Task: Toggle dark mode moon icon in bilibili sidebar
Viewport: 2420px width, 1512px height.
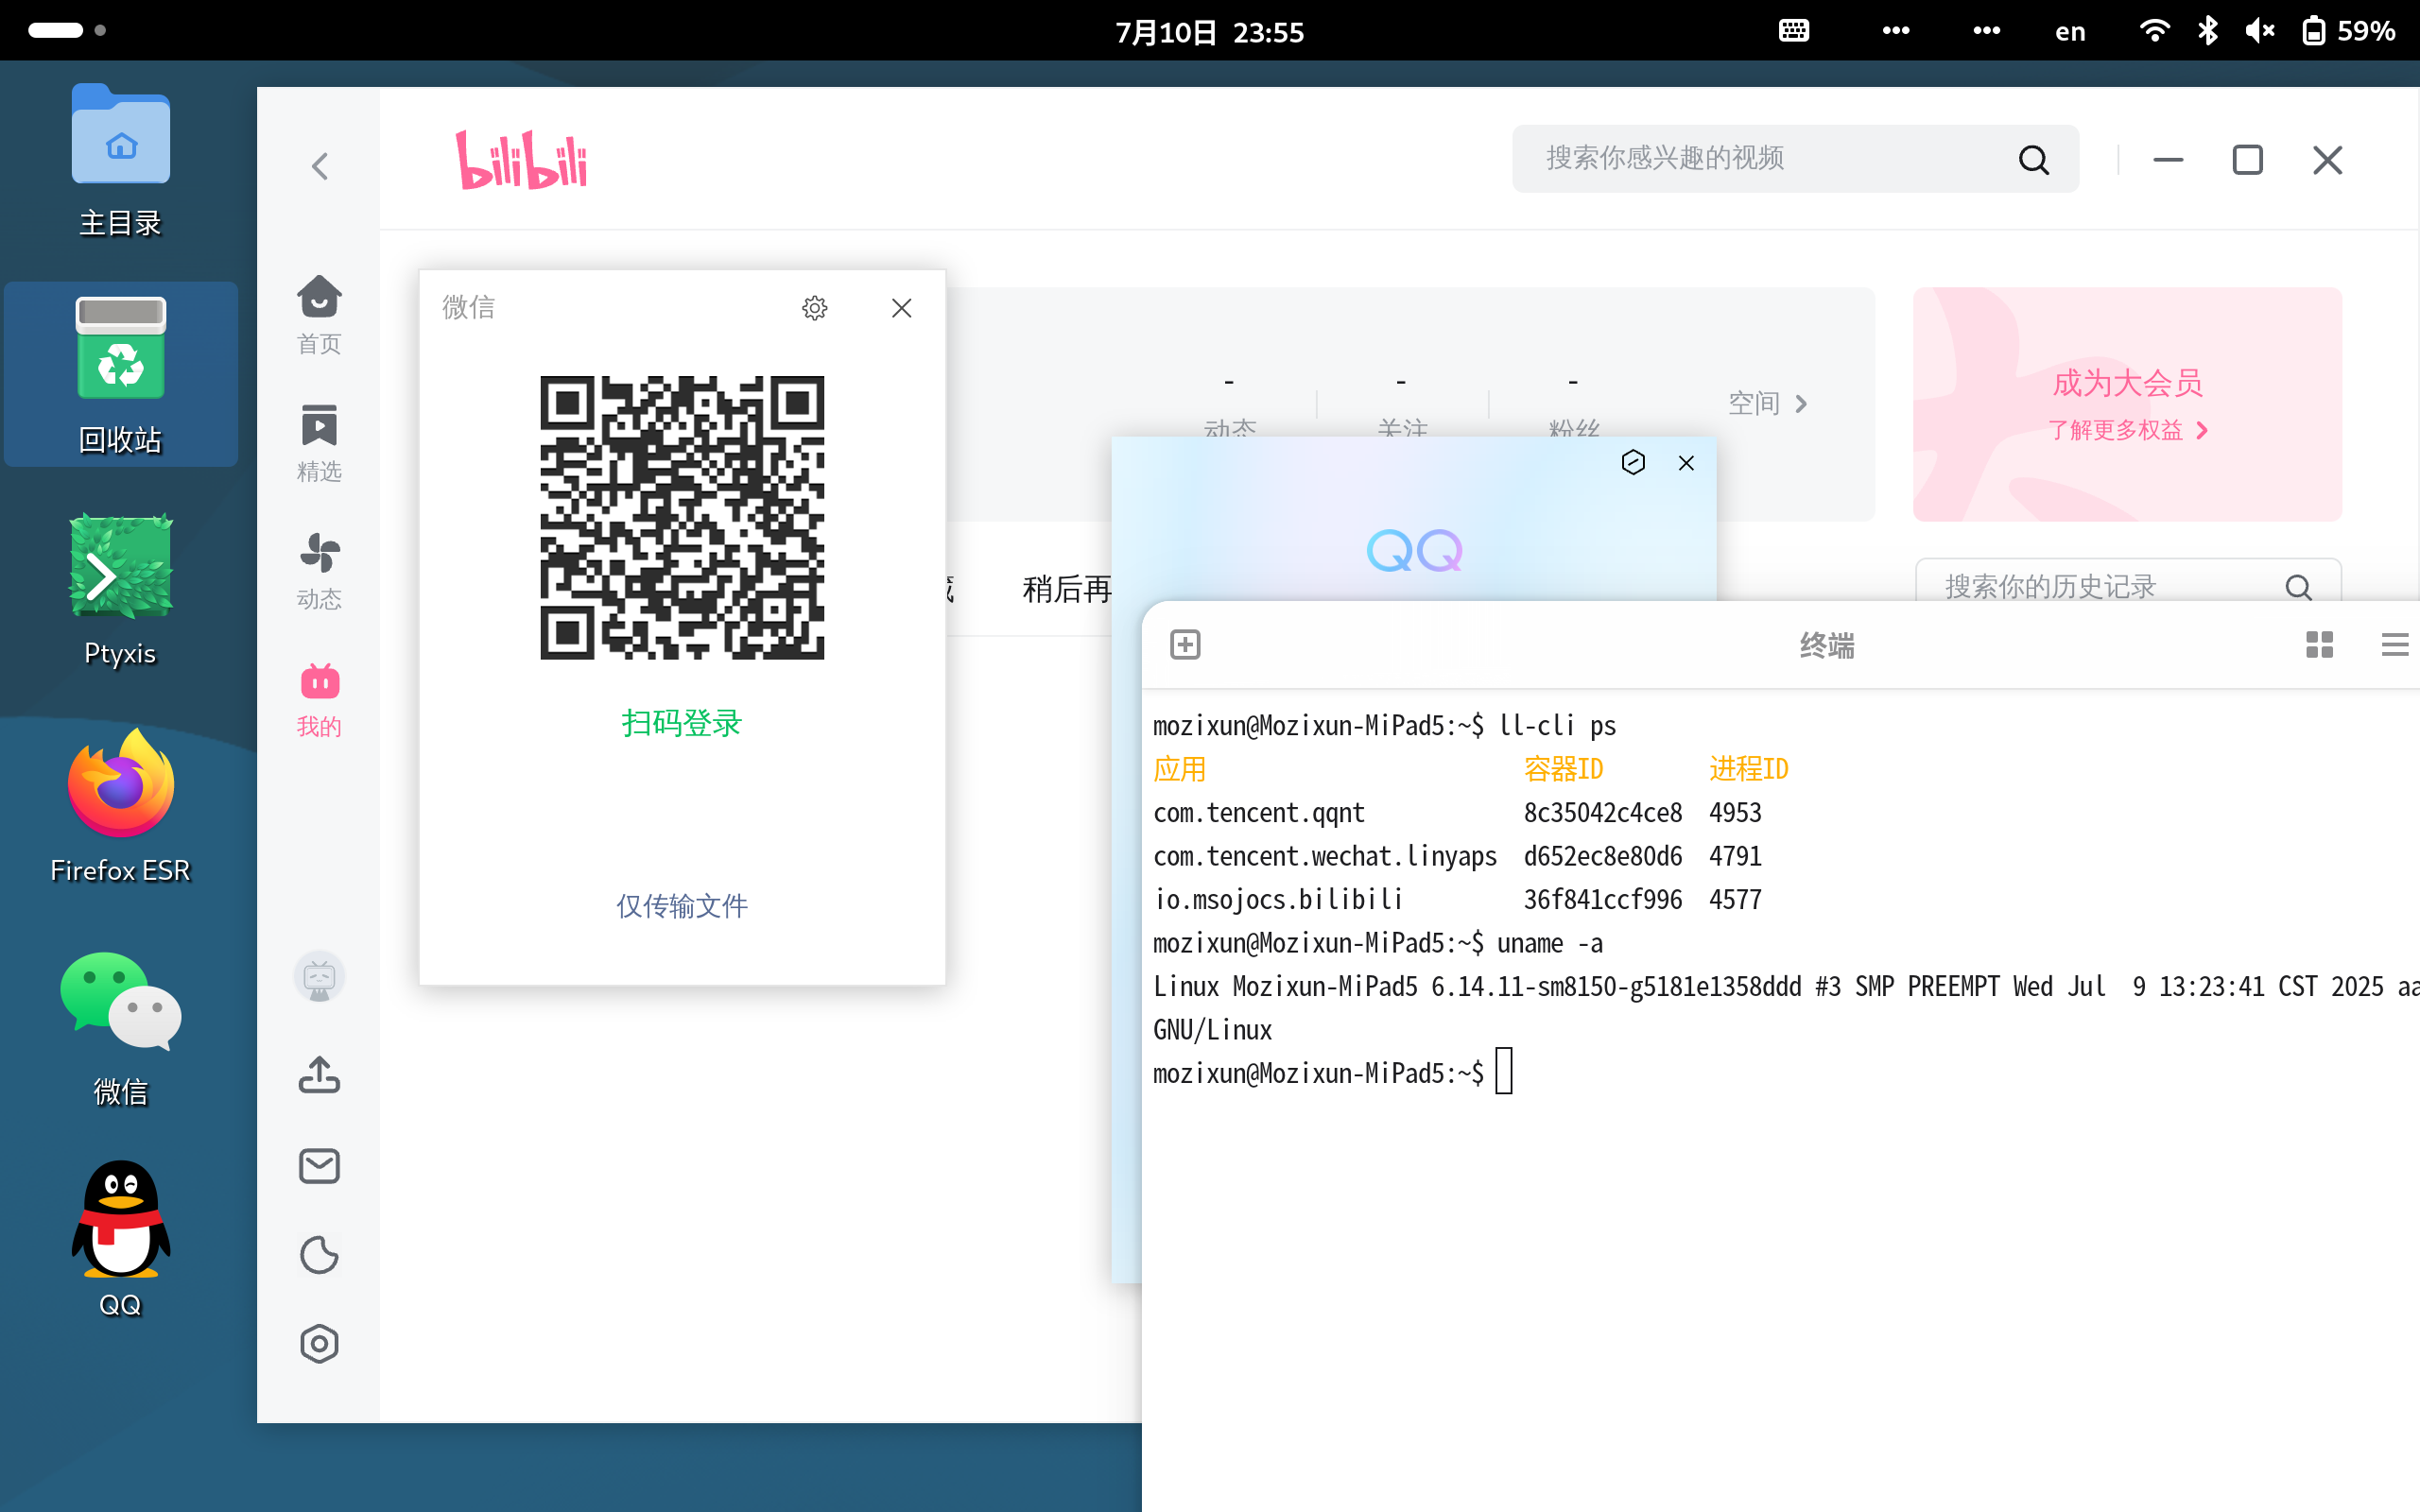Action: coord(319,1255)
